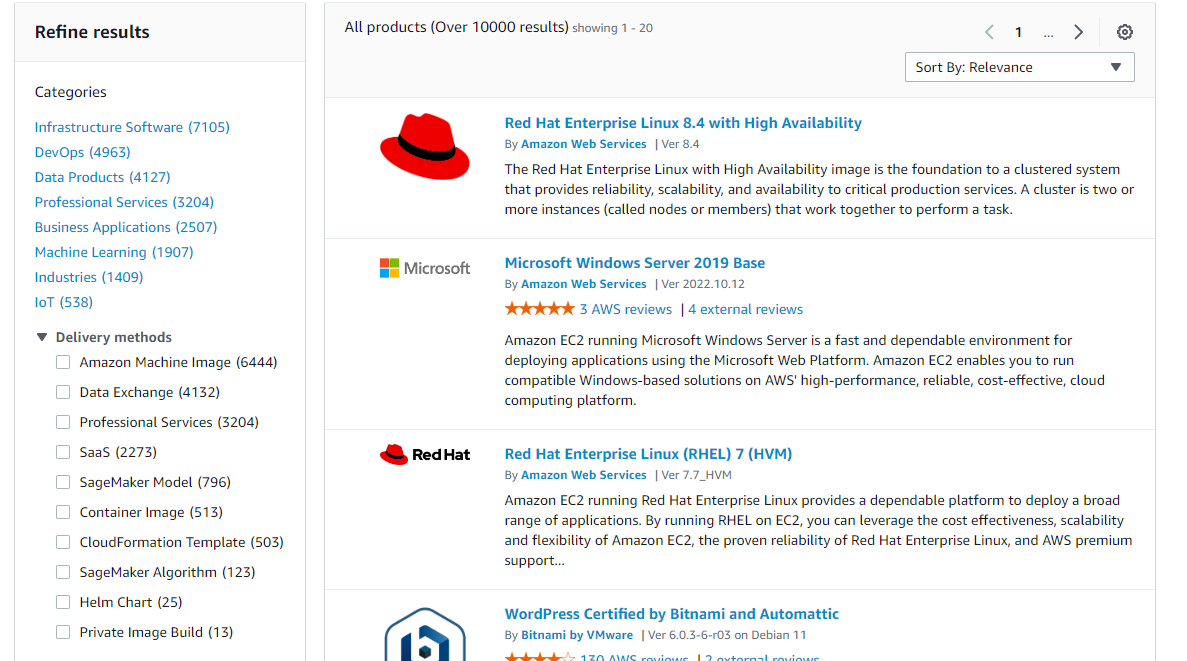1187x661 pixels.
Task: Select Professional Services category link
Action: point(124,202)
